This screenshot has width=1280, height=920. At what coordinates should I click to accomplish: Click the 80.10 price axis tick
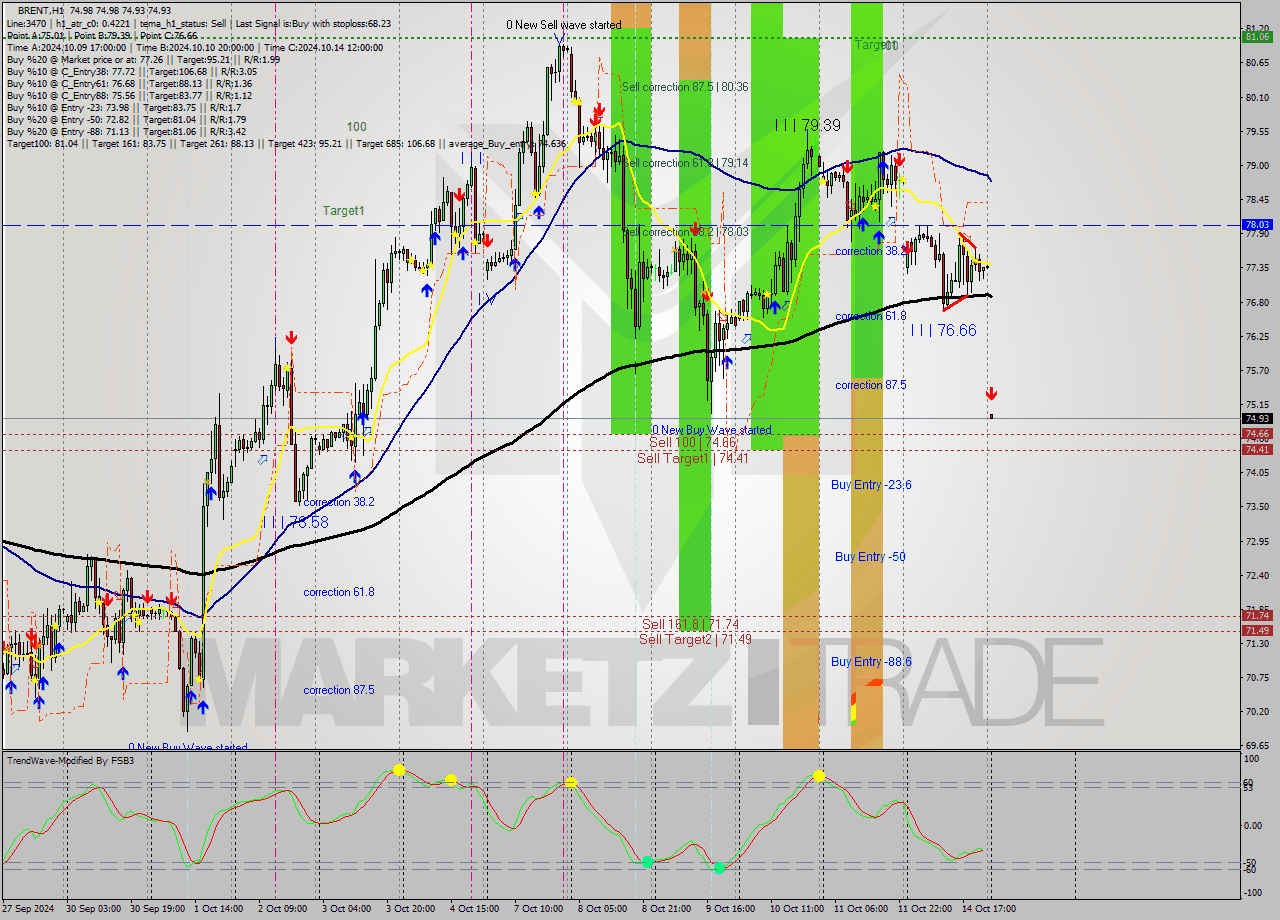(x=1256, y=97)
